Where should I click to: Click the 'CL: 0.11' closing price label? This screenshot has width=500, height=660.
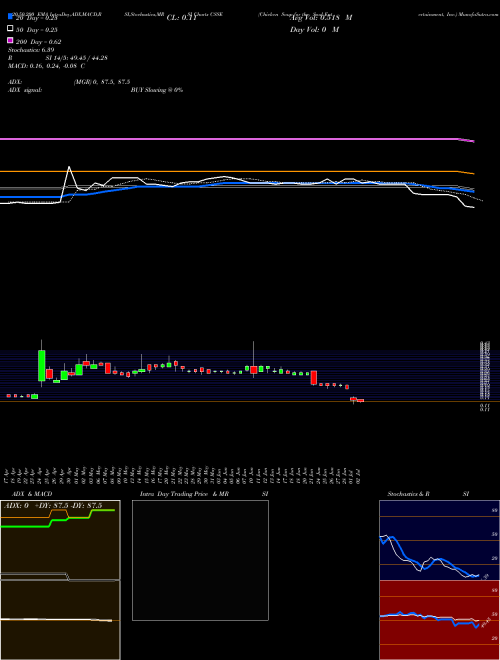182,18
